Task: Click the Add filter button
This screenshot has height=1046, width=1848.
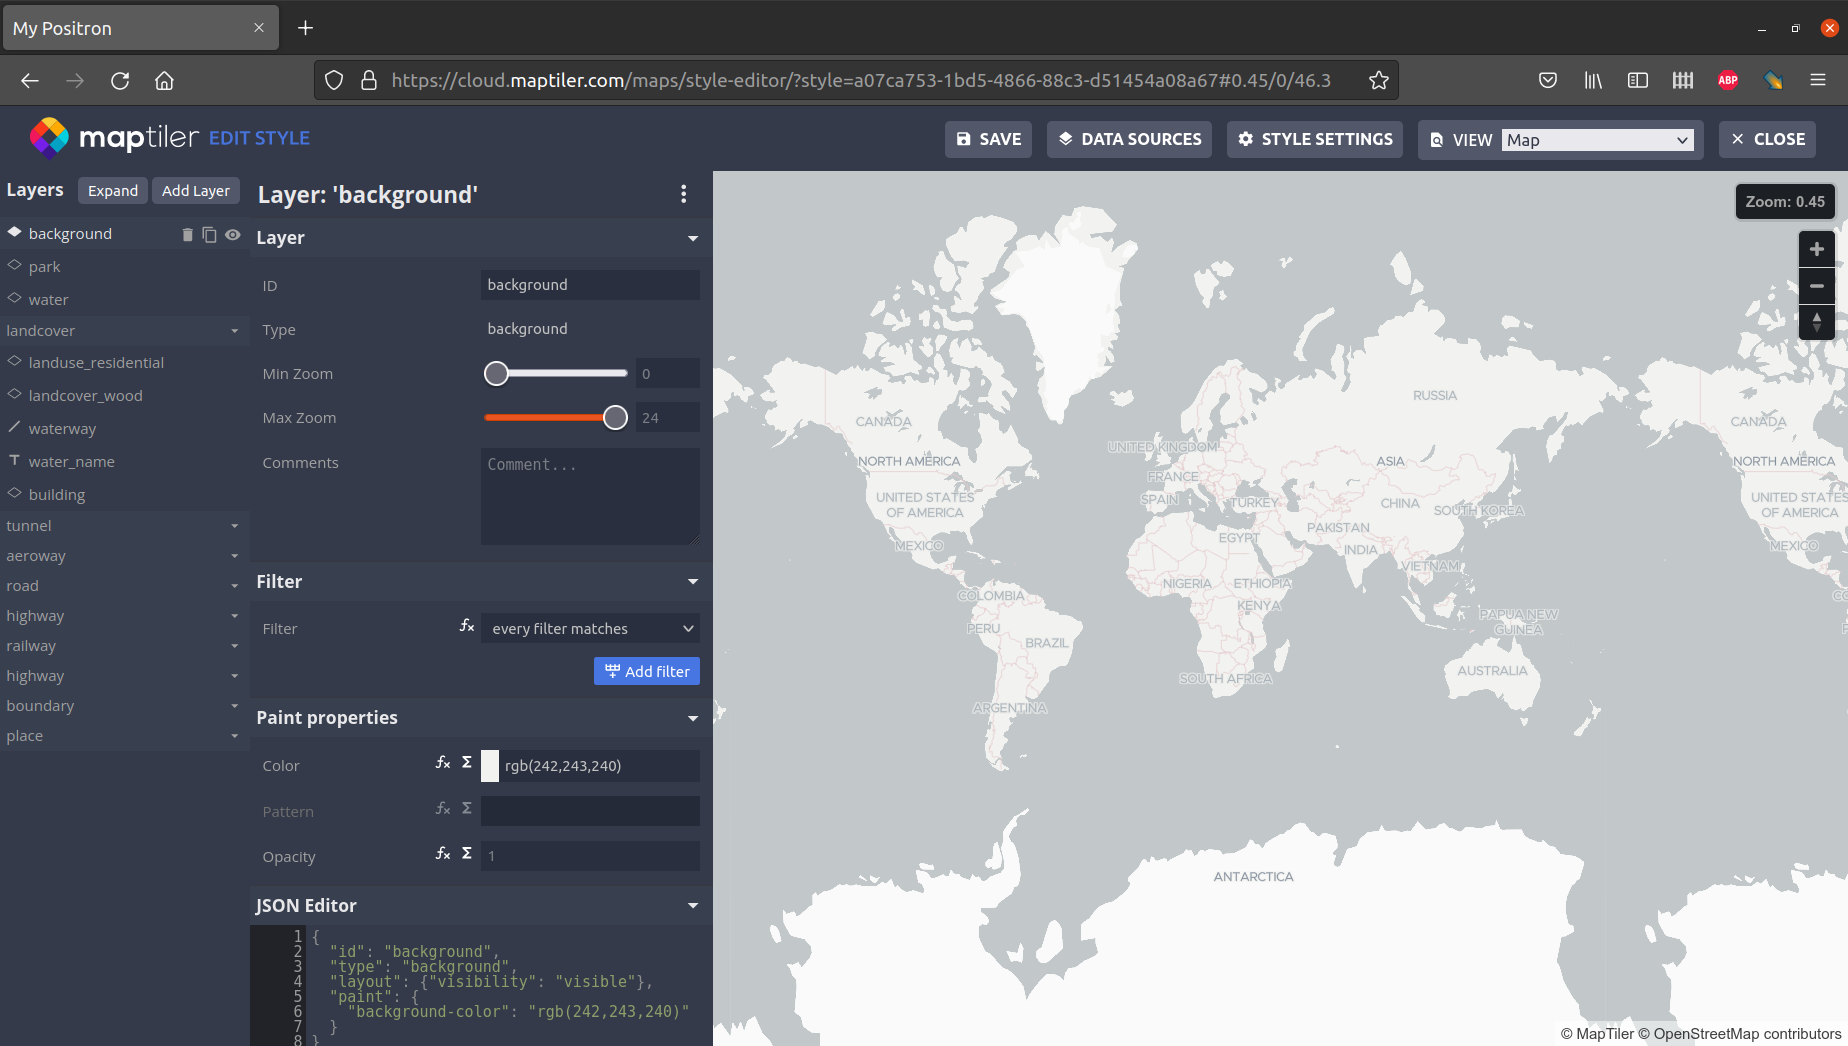Action: click(x=646, y=671)
